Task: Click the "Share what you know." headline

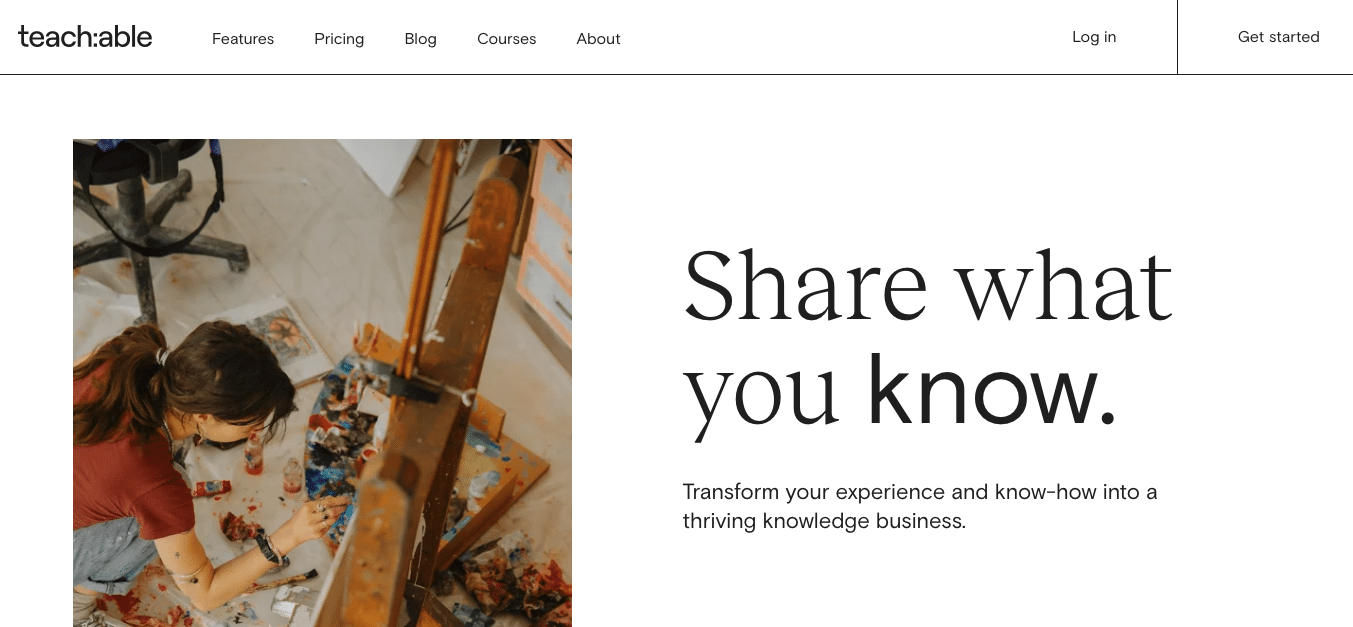Action: coord(926,340)
